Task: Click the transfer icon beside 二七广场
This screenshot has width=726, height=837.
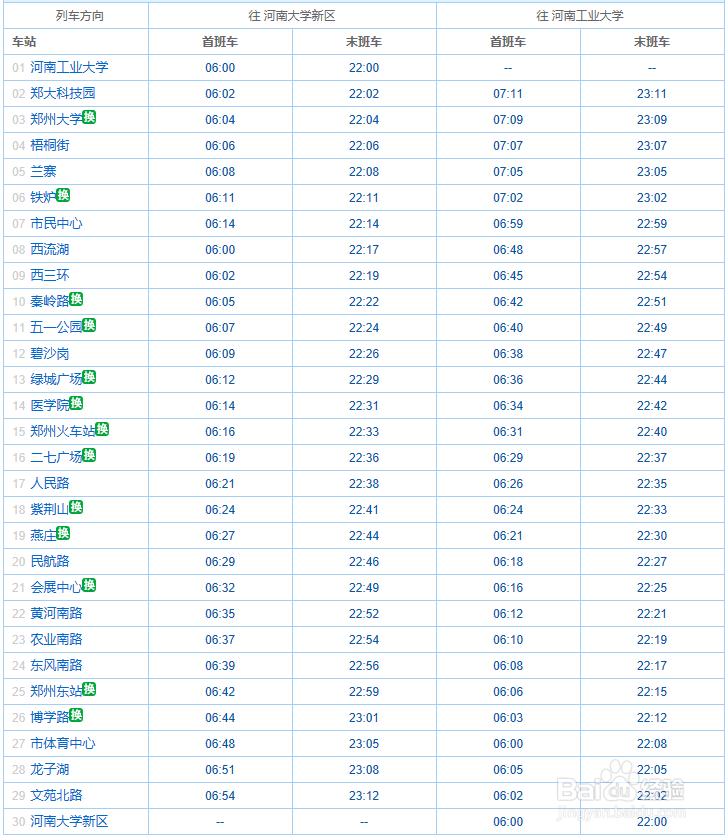Action: pyautogui.click(x=89, y=455)
